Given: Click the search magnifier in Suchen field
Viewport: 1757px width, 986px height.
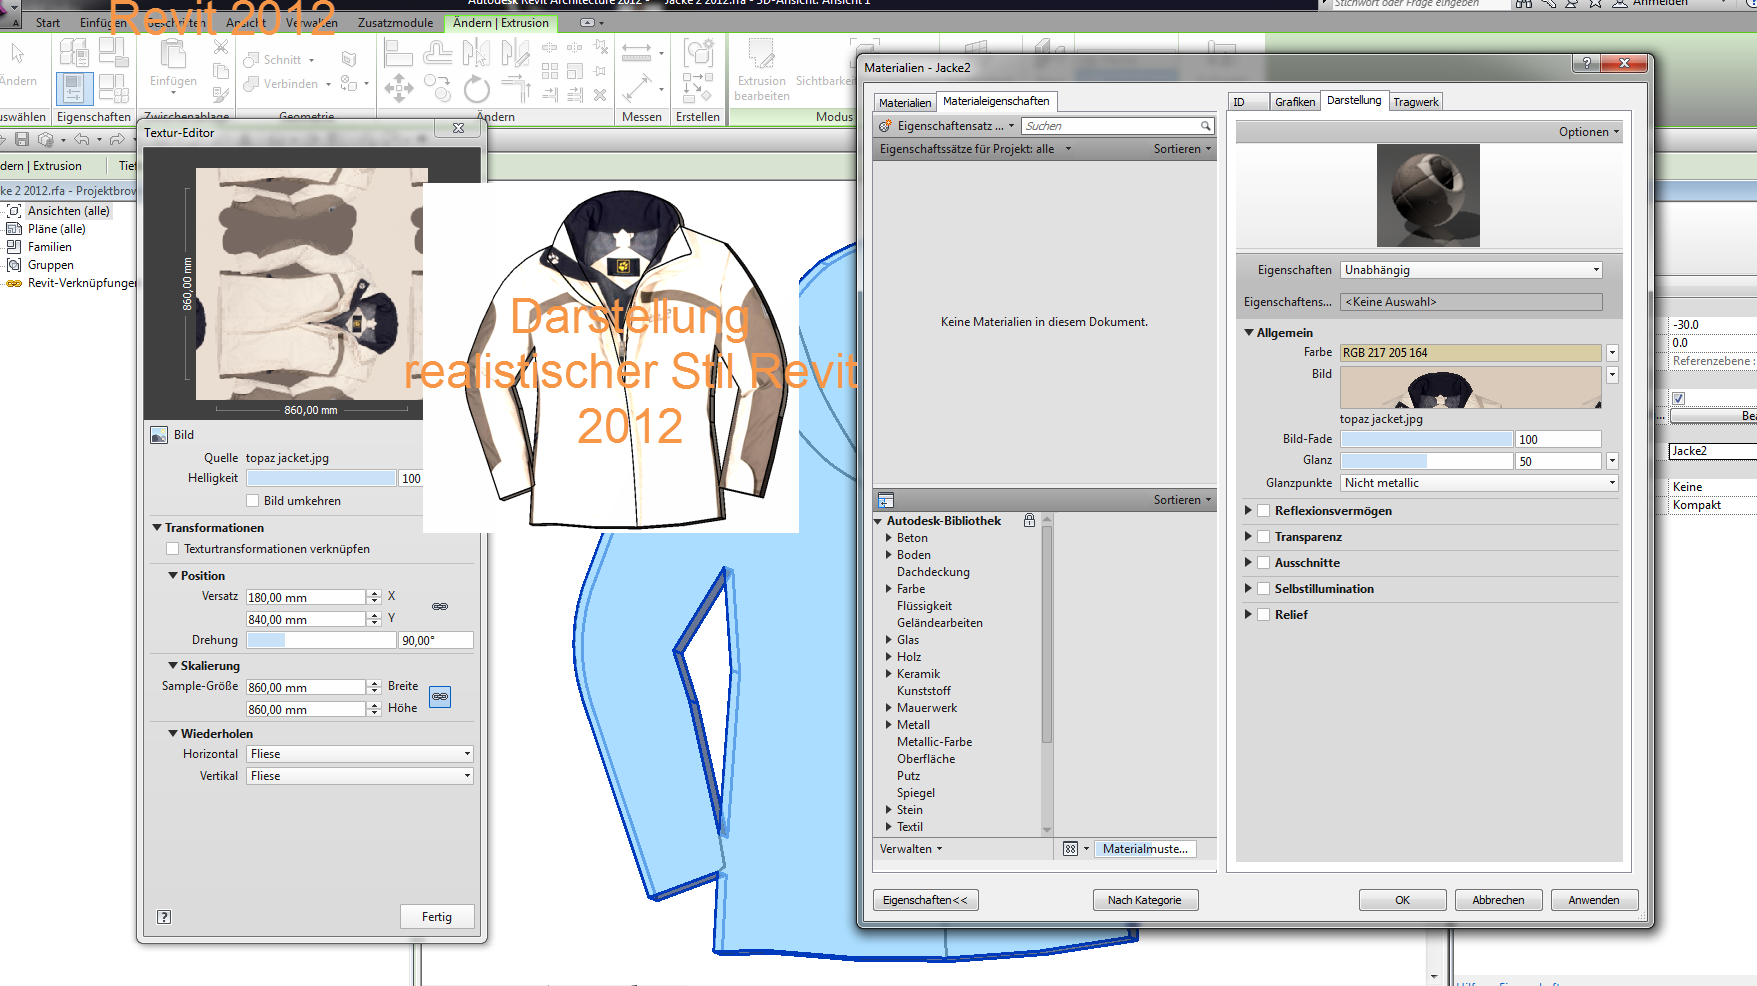Looking at the screenshot, I should [x=1206, y=126].
